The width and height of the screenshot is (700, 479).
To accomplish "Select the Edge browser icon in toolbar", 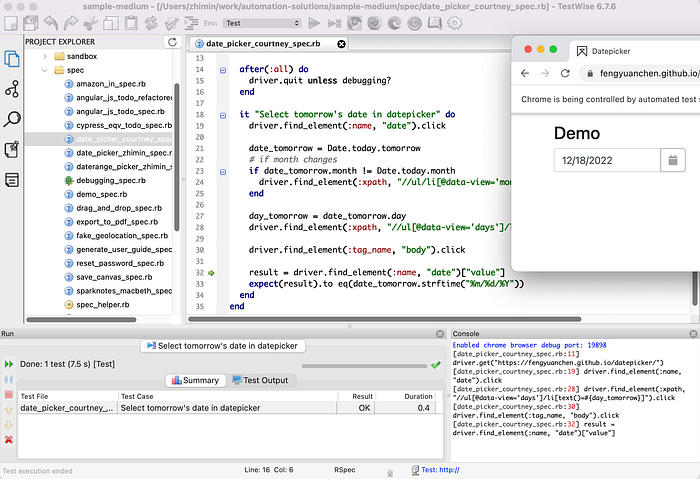I will [x=394, y=23].
